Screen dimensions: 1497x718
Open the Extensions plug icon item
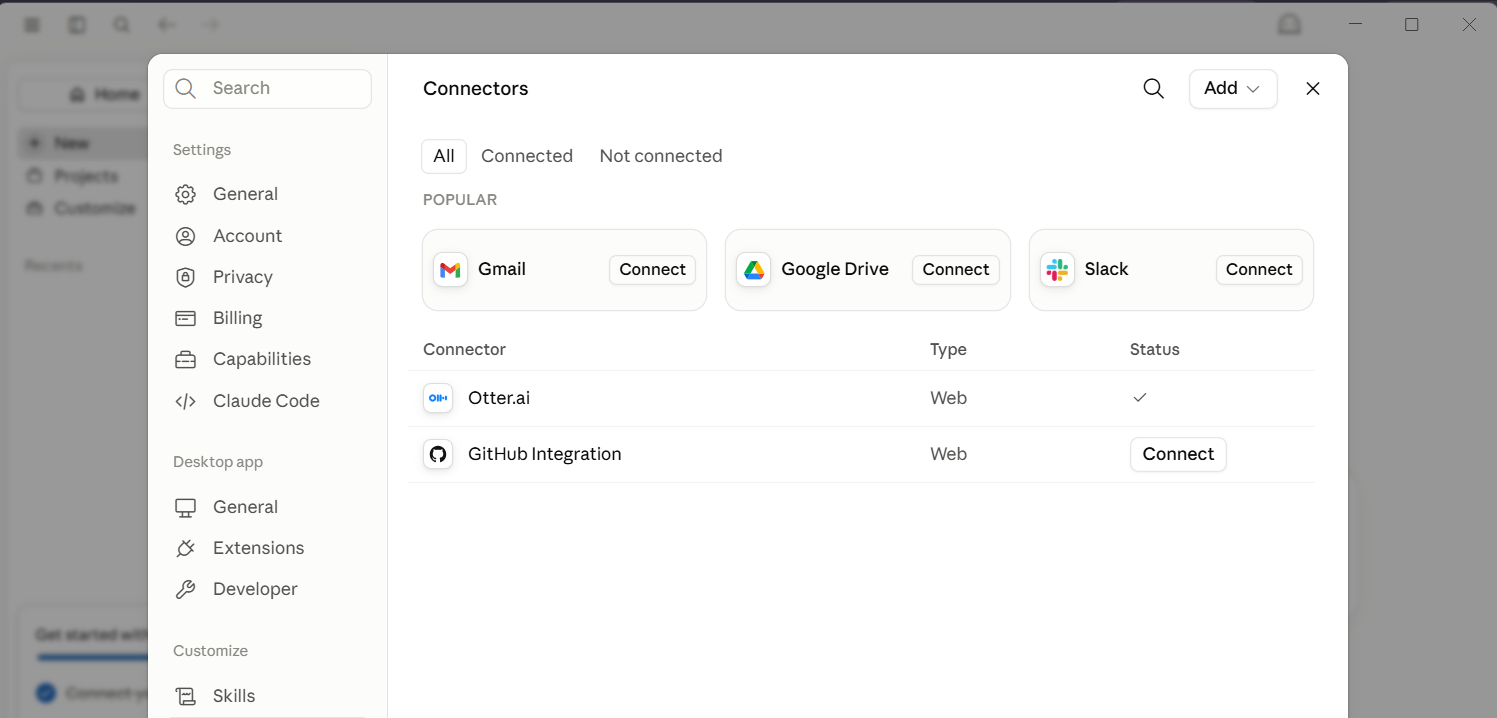[x=238, y=548]
